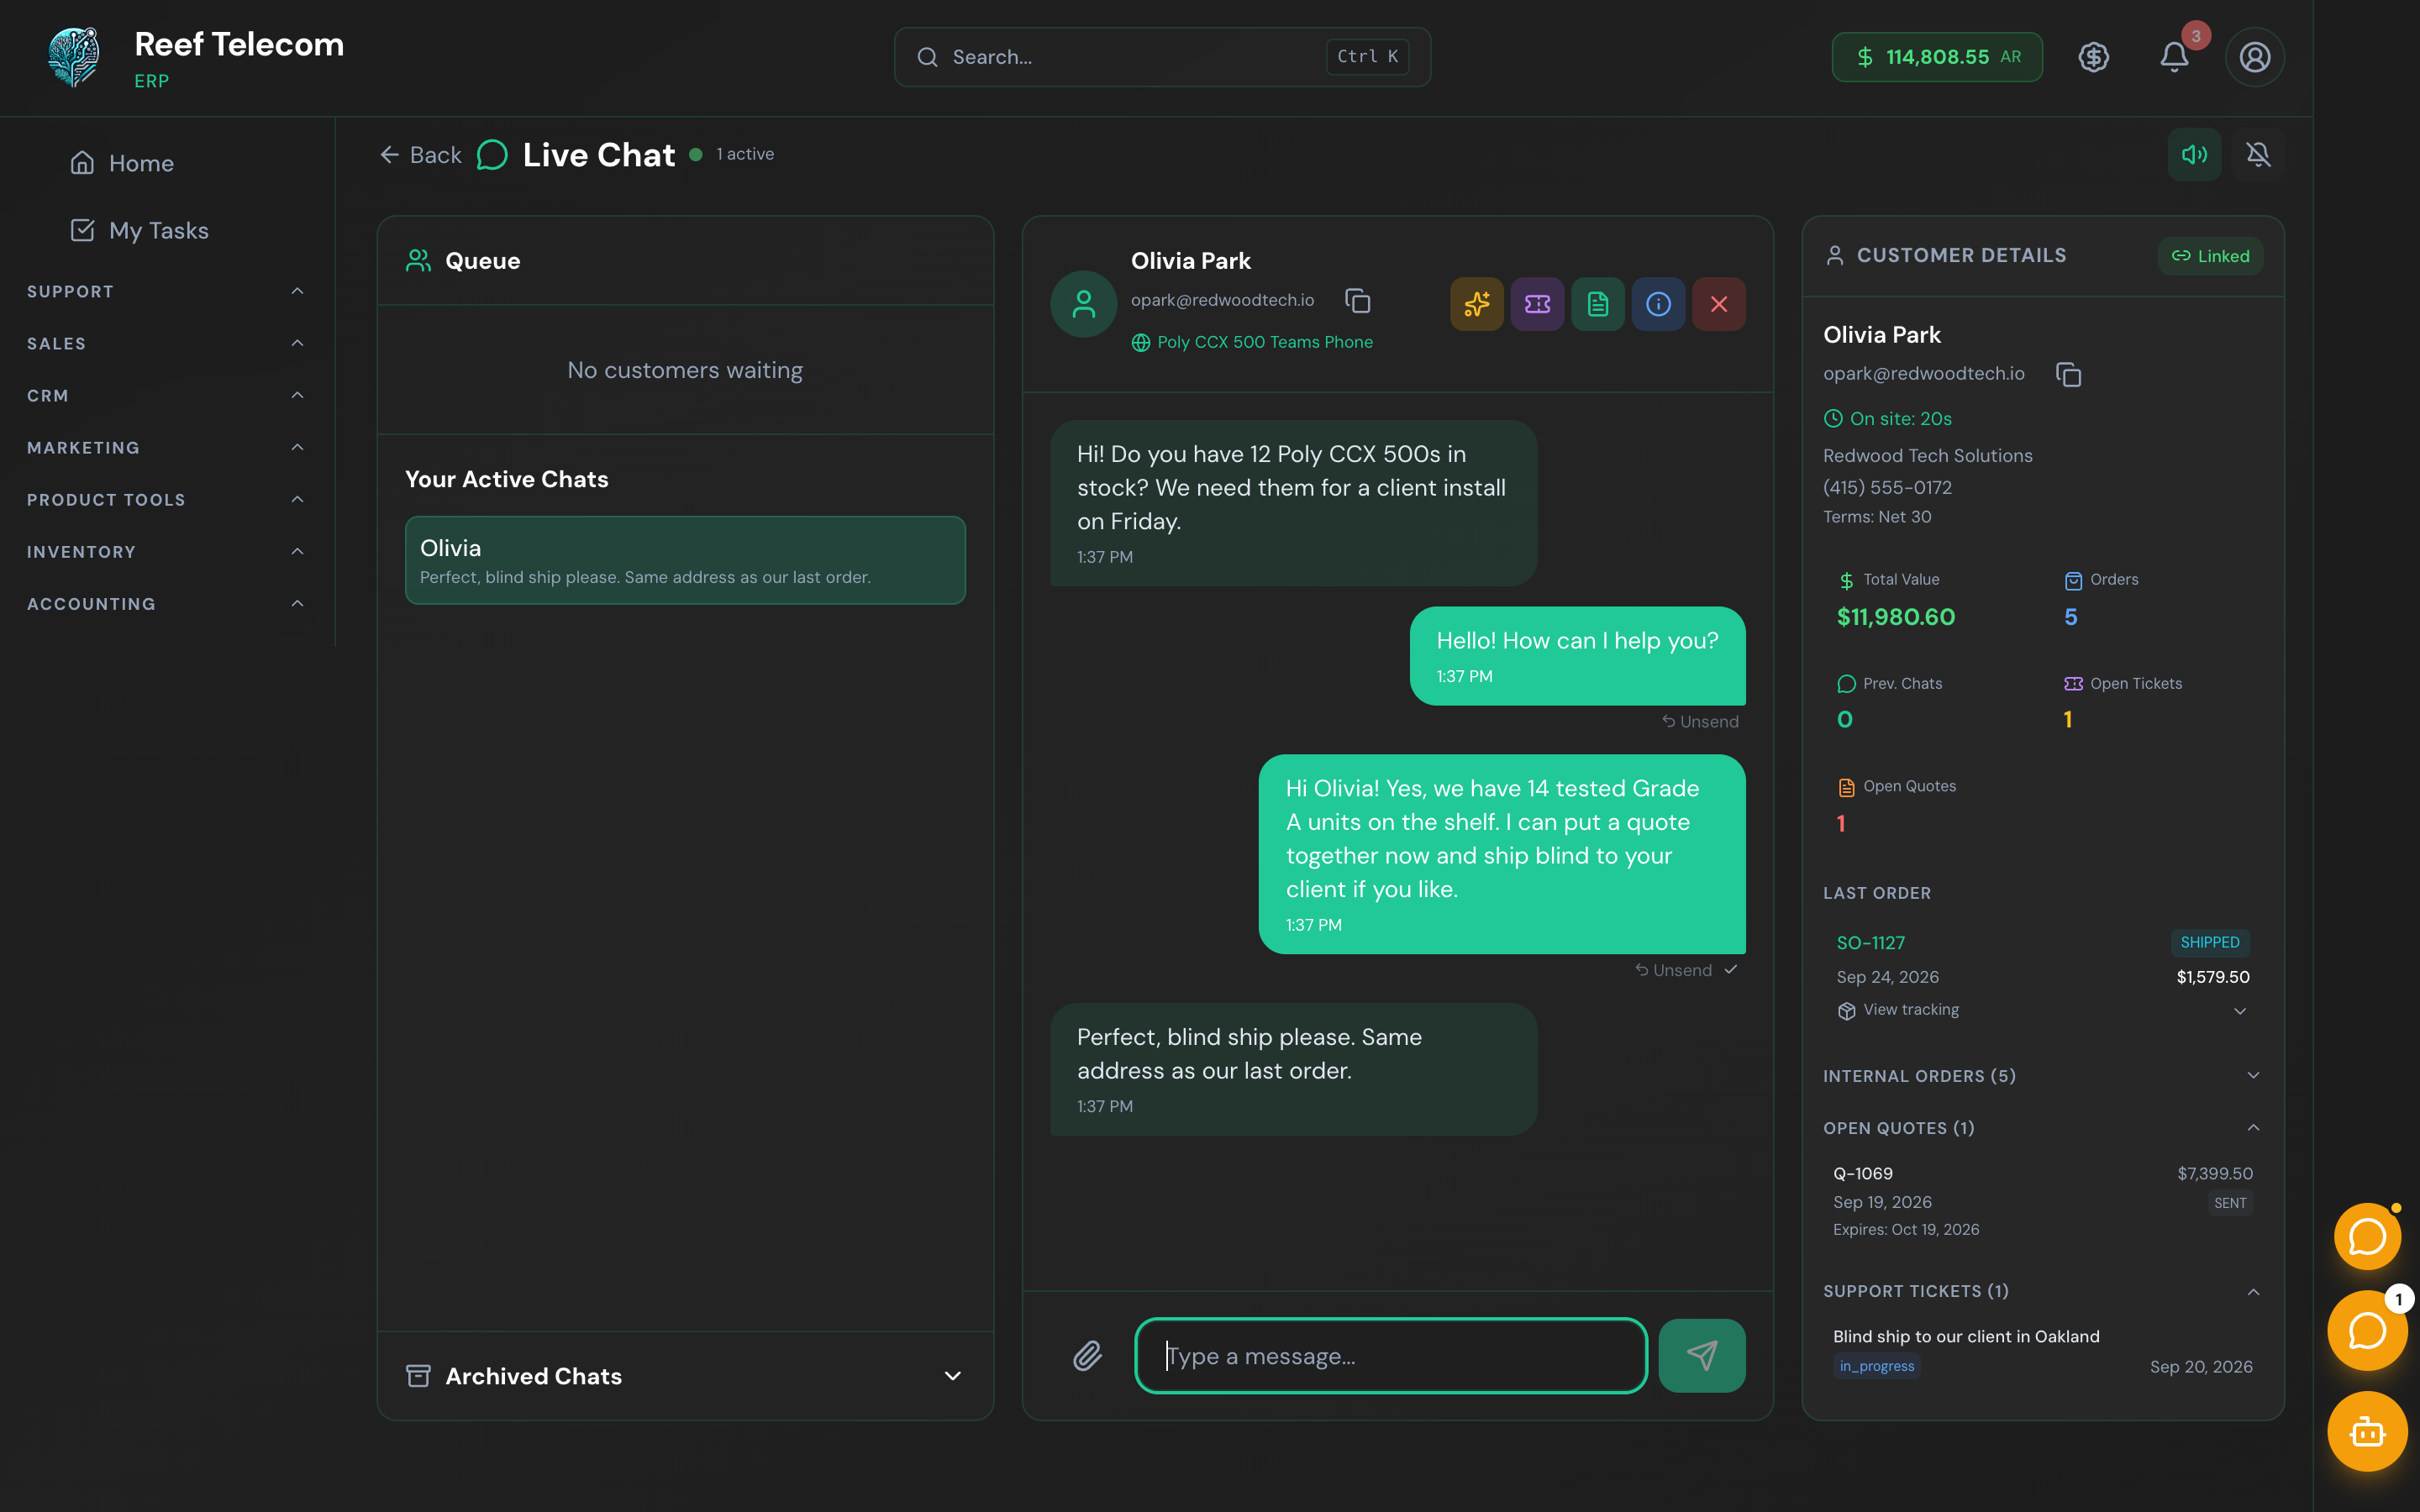Open the currency dollar icon in header
2420x1512 pixels.
pos(2093,57)
